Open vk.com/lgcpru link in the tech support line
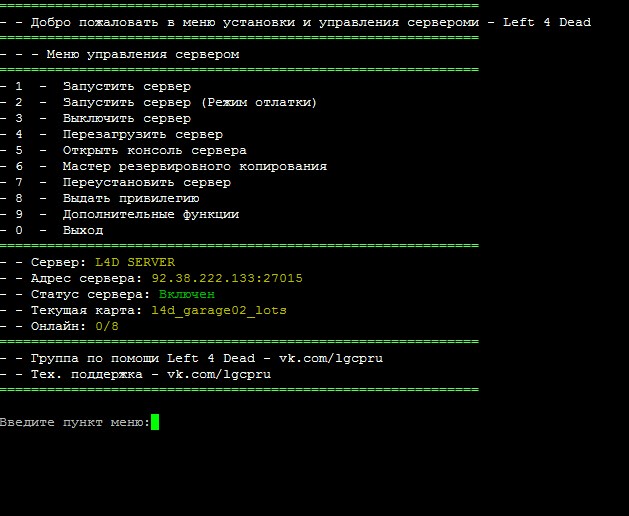 (218, 374)
